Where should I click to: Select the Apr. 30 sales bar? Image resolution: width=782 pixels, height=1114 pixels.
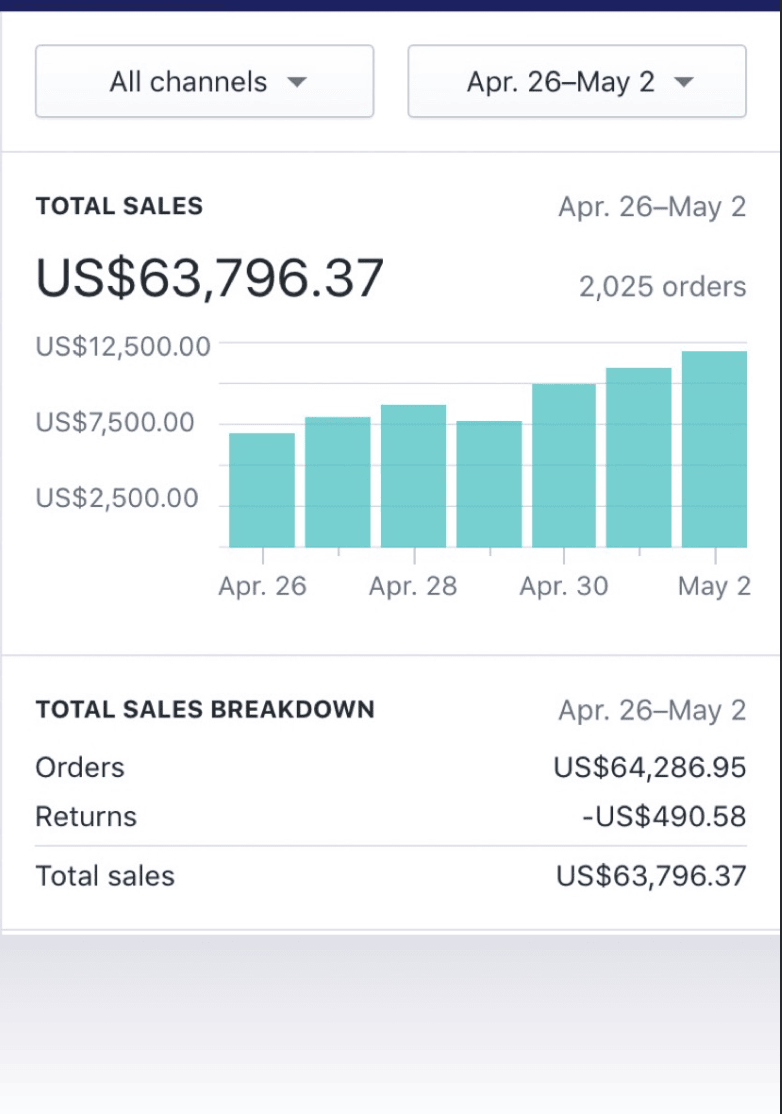coord(564,466)
